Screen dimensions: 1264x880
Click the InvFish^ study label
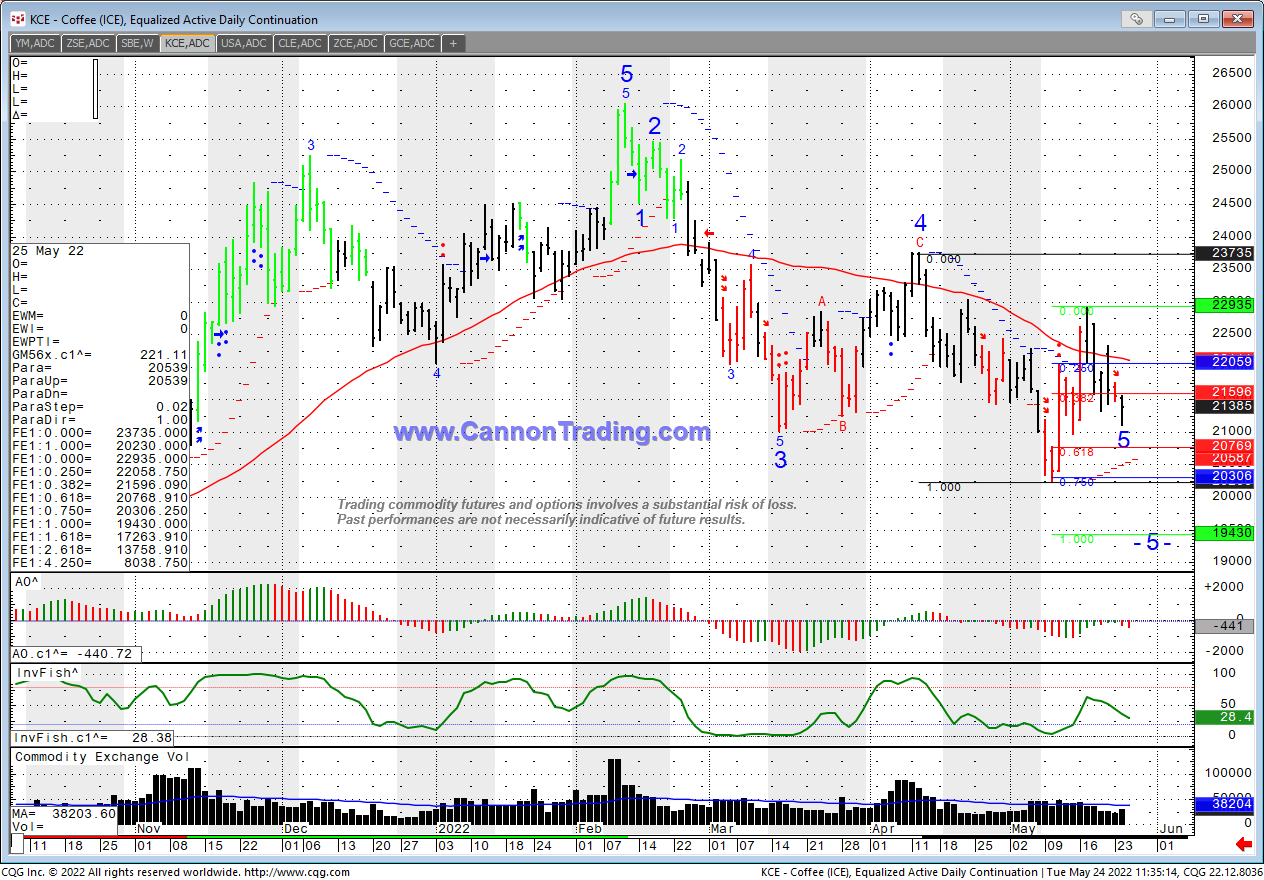45,673
